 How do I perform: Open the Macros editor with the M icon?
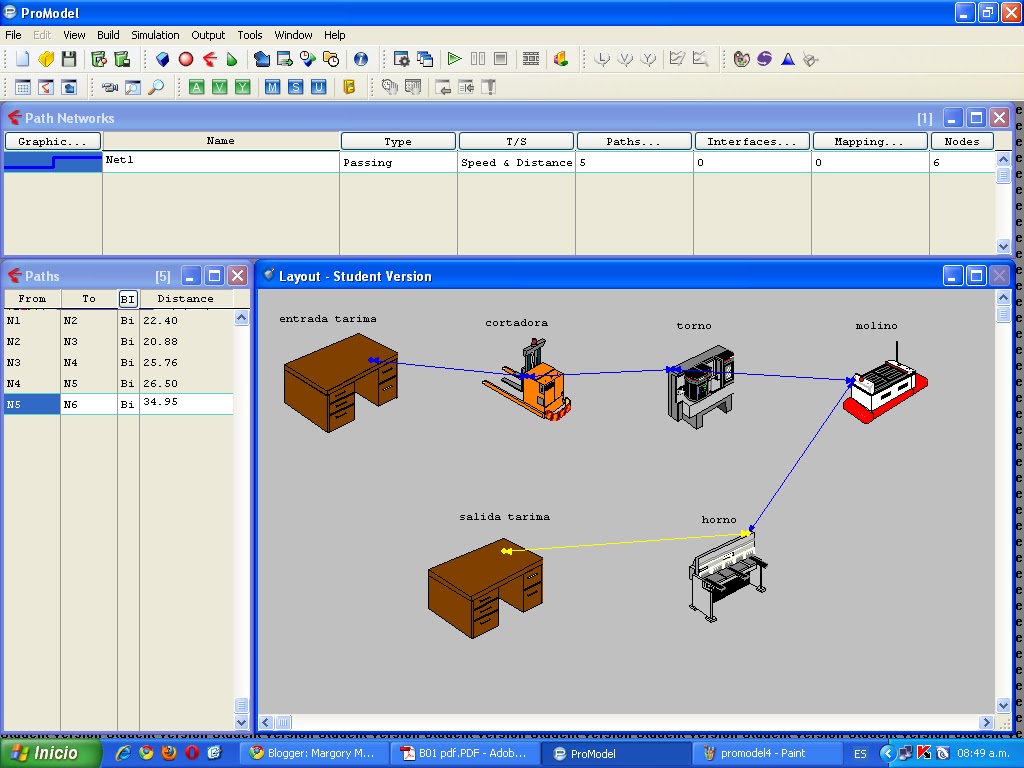click(x=271, y=87)
